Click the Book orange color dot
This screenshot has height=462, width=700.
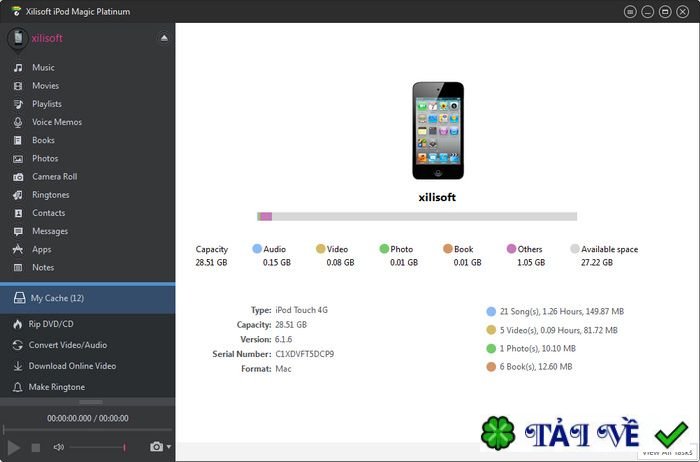coord(448,249)
